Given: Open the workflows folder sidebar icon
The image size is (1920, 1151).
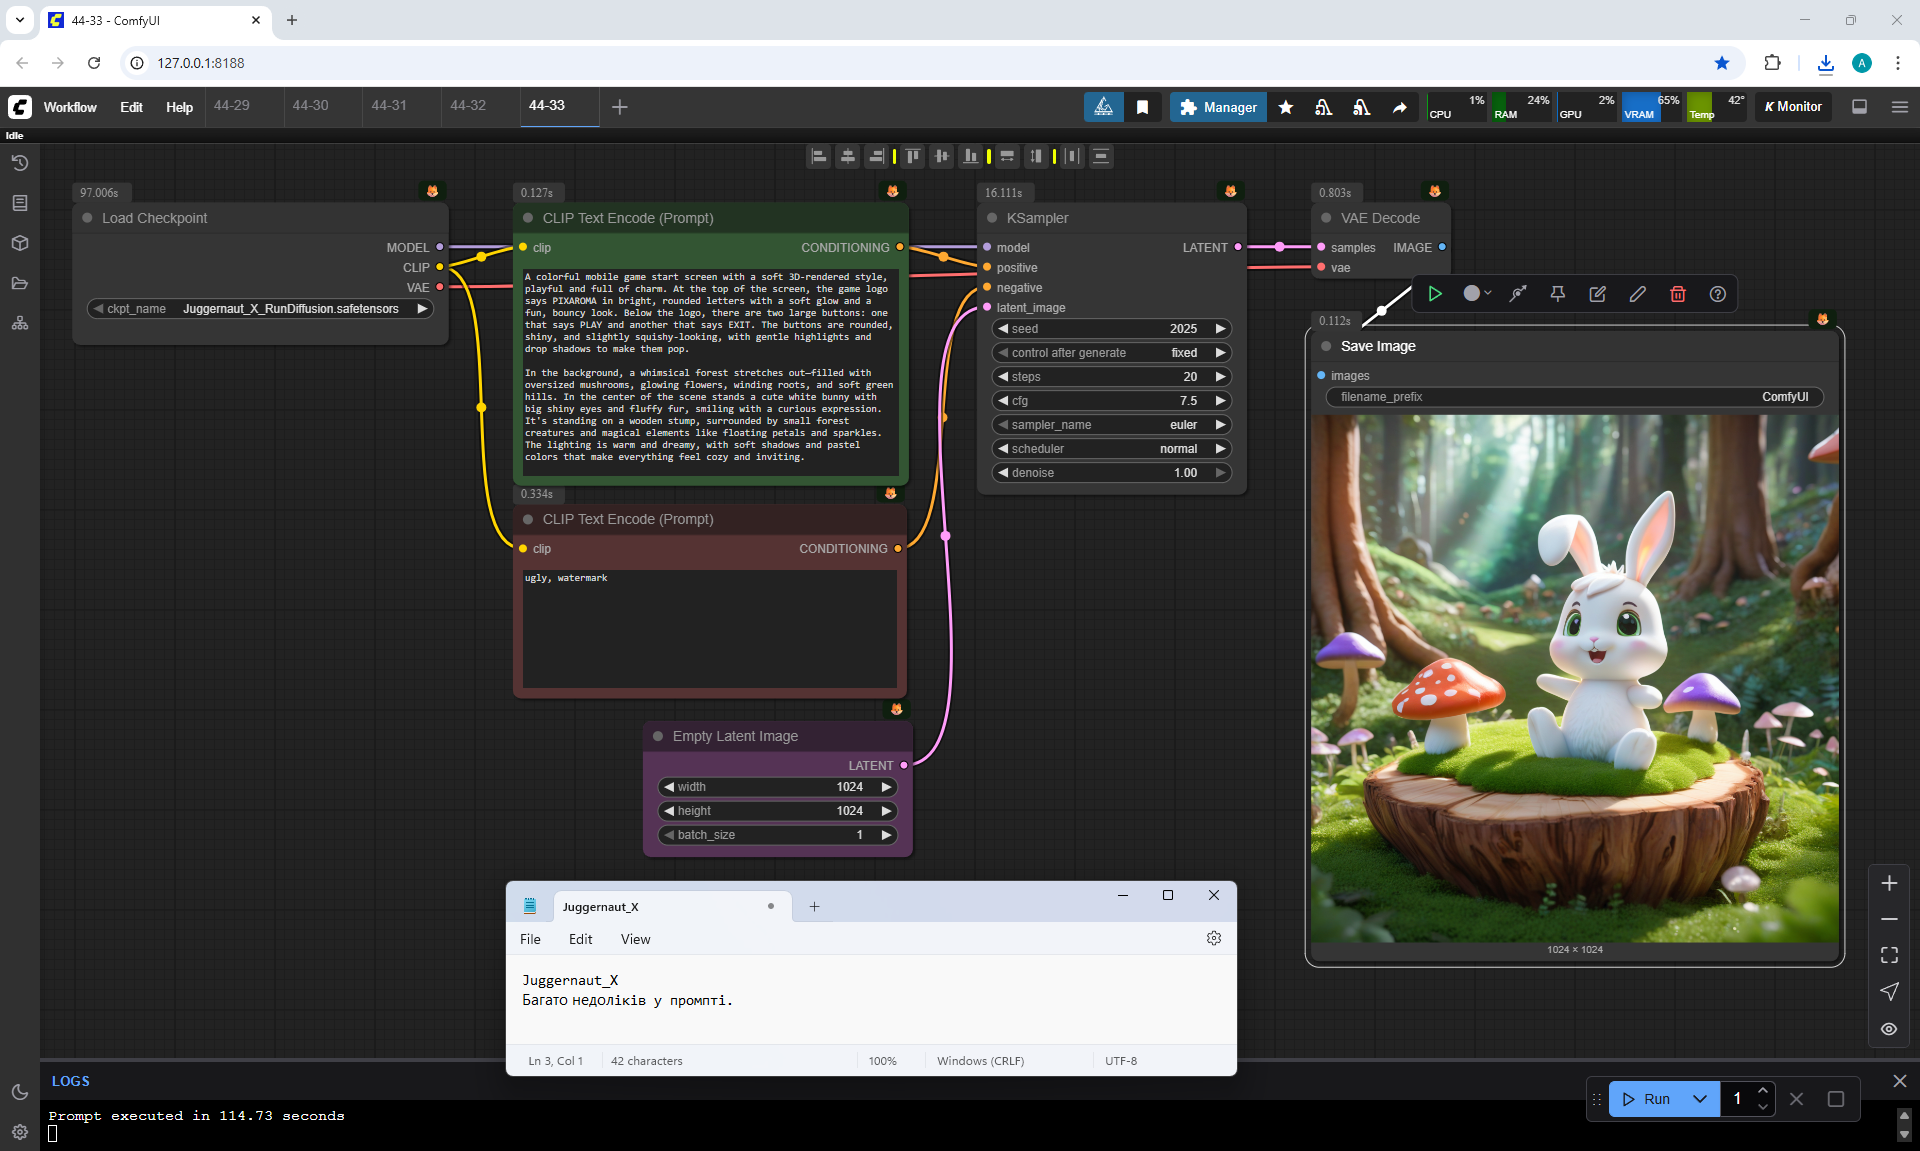Looking at the screenshot, I should tap(20, 283).
